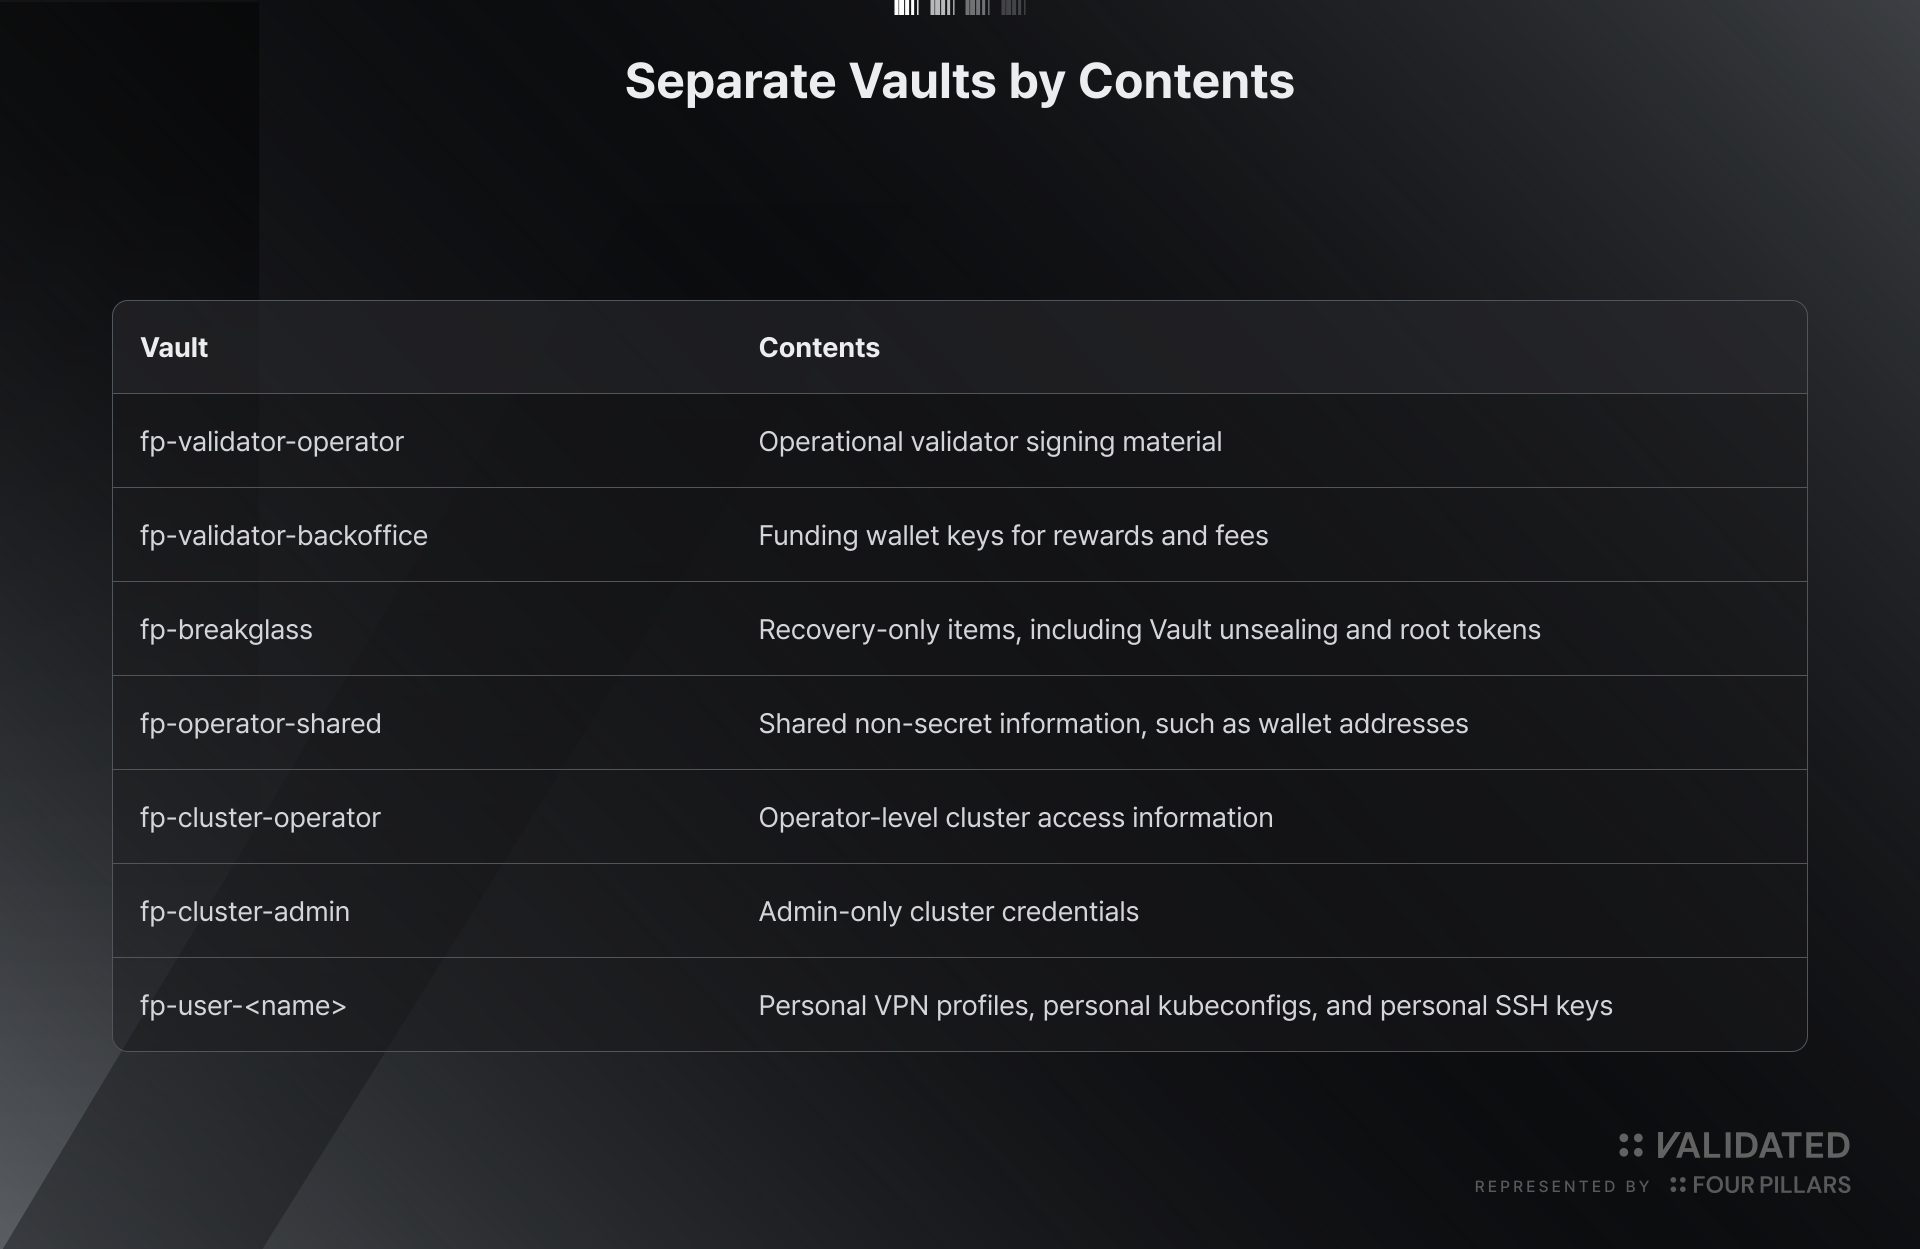The image size is (1920, 1249).
Task: Select the fp-operator-shared vault name
Action: [261, 723]
